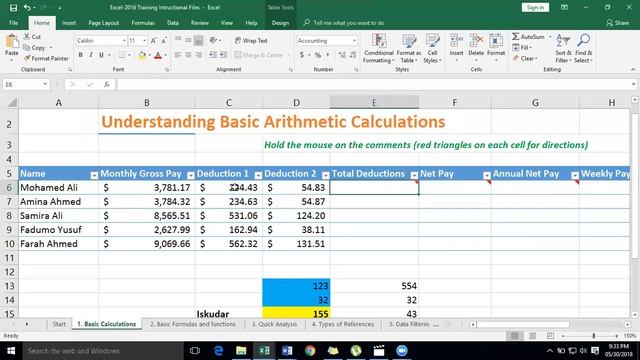This screenshot has width=640, height=360.
Task: Click the Orientation text angle icon
Action: 213,40
